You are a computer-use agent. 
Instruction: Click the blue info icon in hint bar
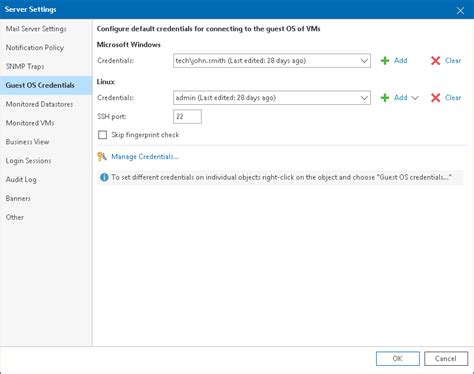(x=104, y=177)
